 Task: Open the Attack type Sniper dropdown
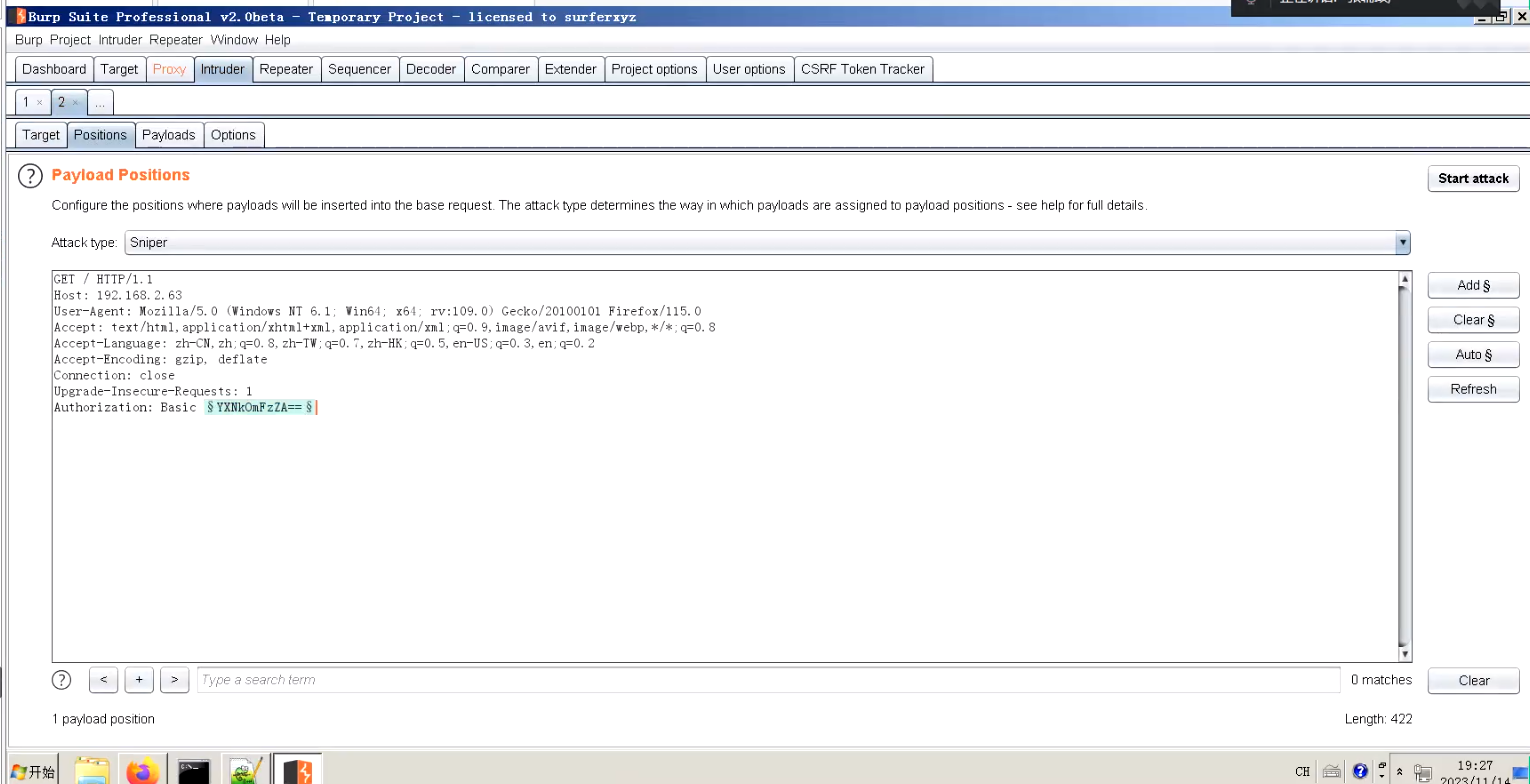point(767,242)
